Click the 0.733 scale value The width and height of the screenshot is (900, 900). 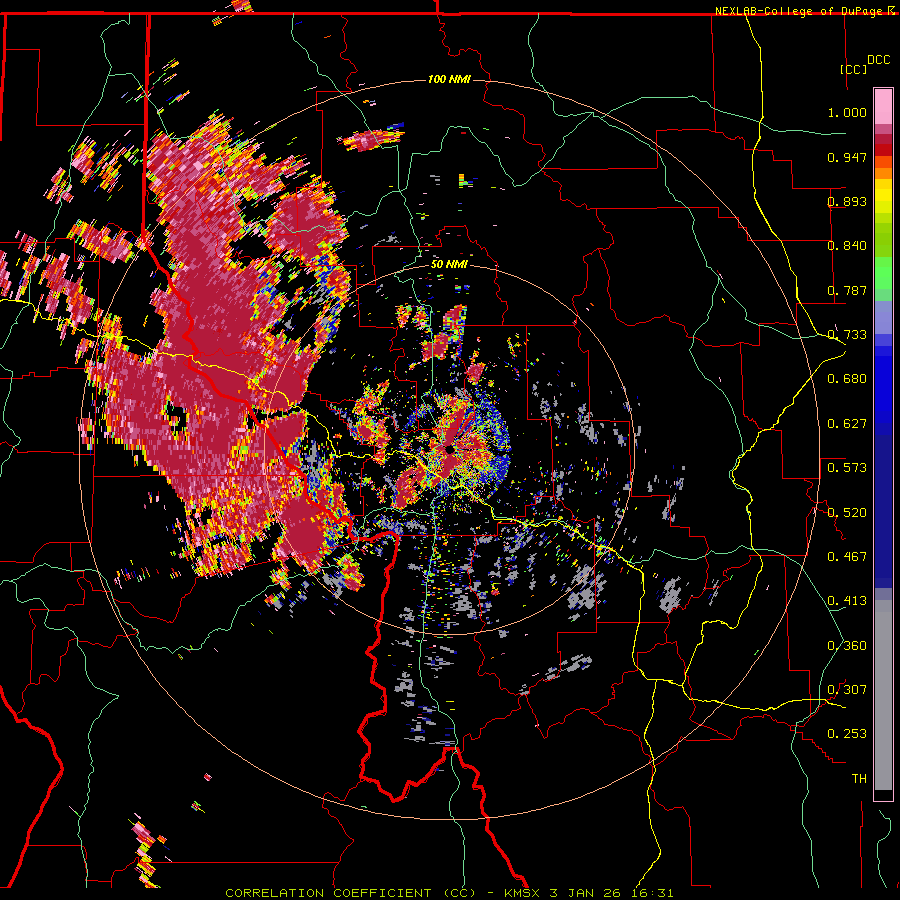(x=847, y=335)
